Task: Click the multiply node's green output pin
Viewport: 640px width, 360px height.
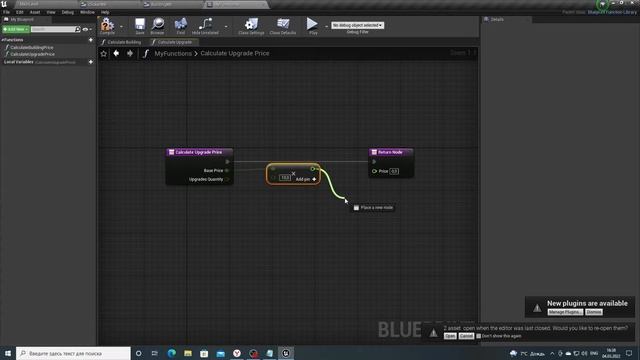Action: [313, 169]
